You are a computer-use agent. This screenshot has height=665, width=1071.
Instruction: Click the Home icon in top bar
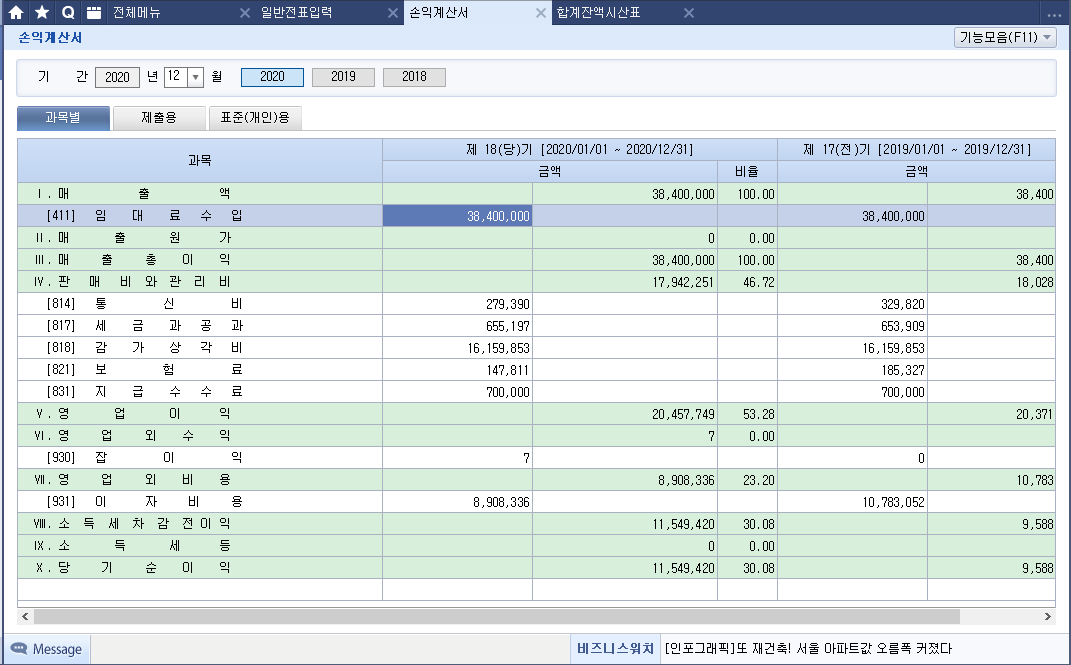click(16, 13)
